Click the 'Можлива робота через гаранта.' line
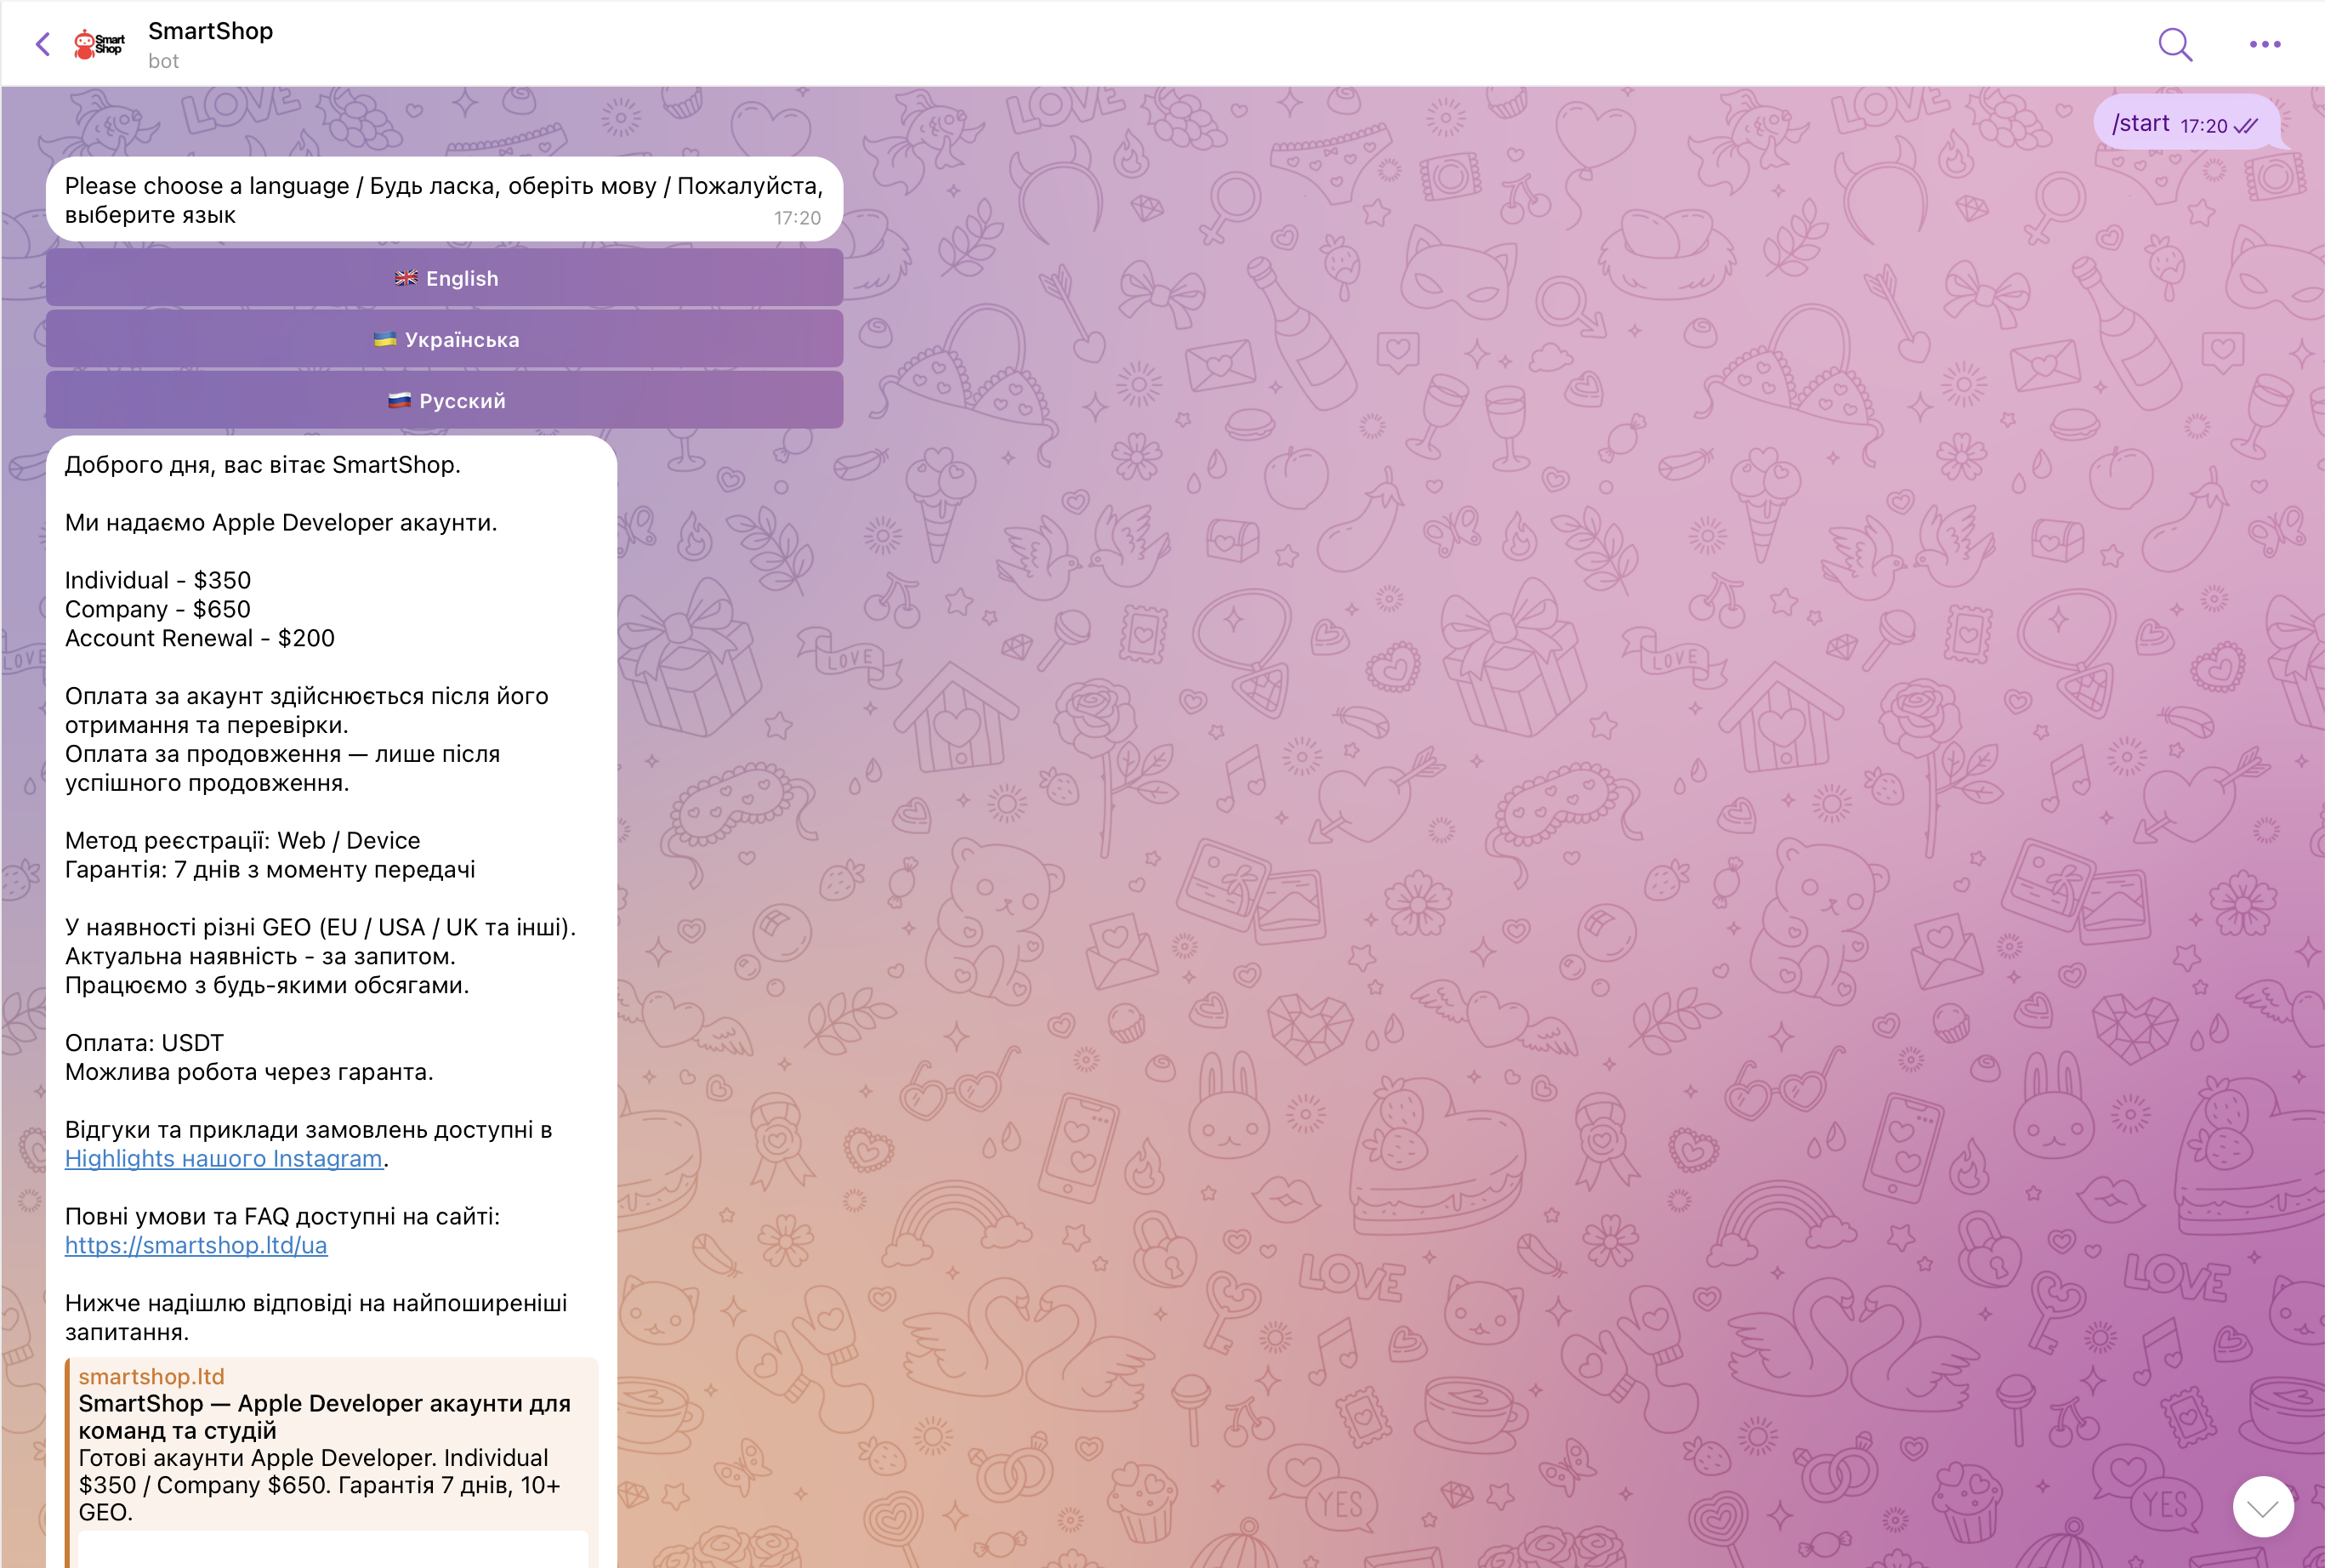Screen dimensions: 2325x1568 (249, 1071)
